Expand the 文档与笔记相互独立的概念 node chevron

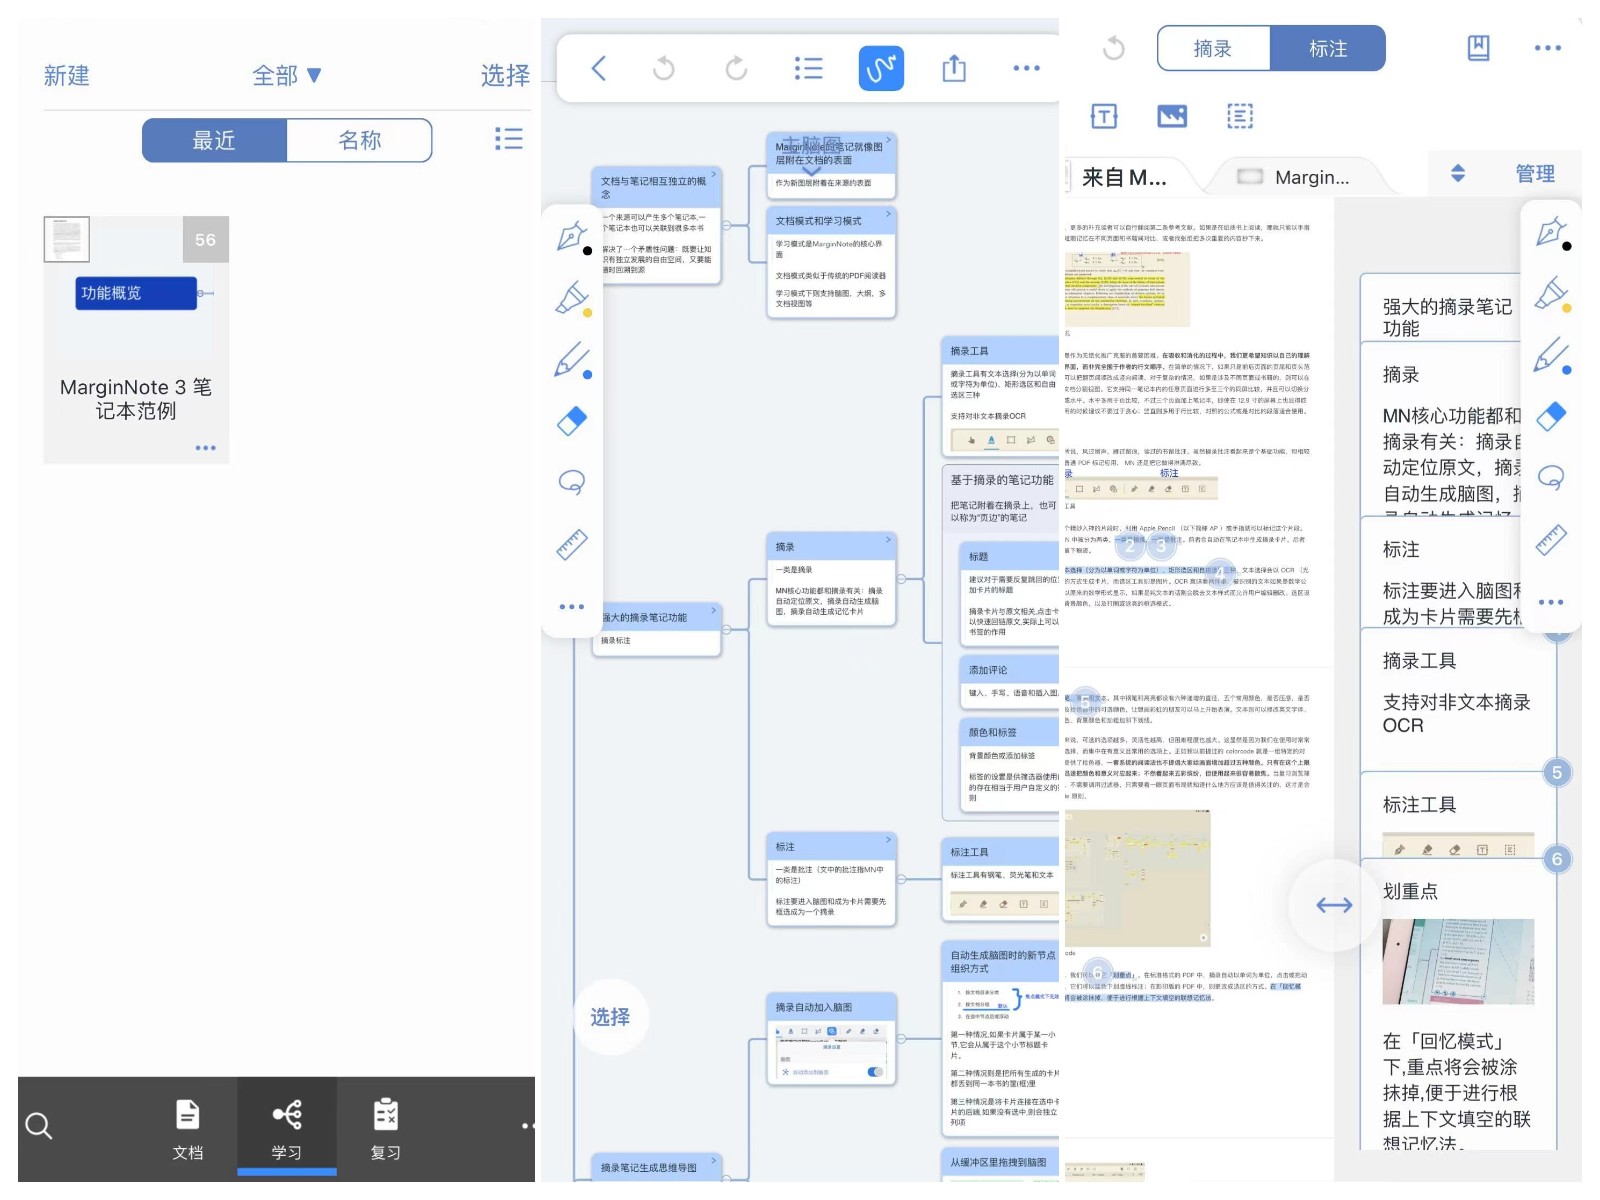tap(714, 173)
